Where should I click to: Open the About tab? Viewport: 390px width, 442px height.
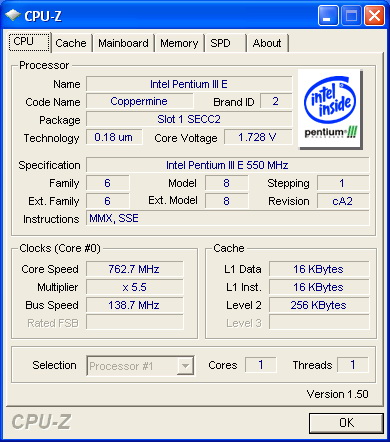267,43
